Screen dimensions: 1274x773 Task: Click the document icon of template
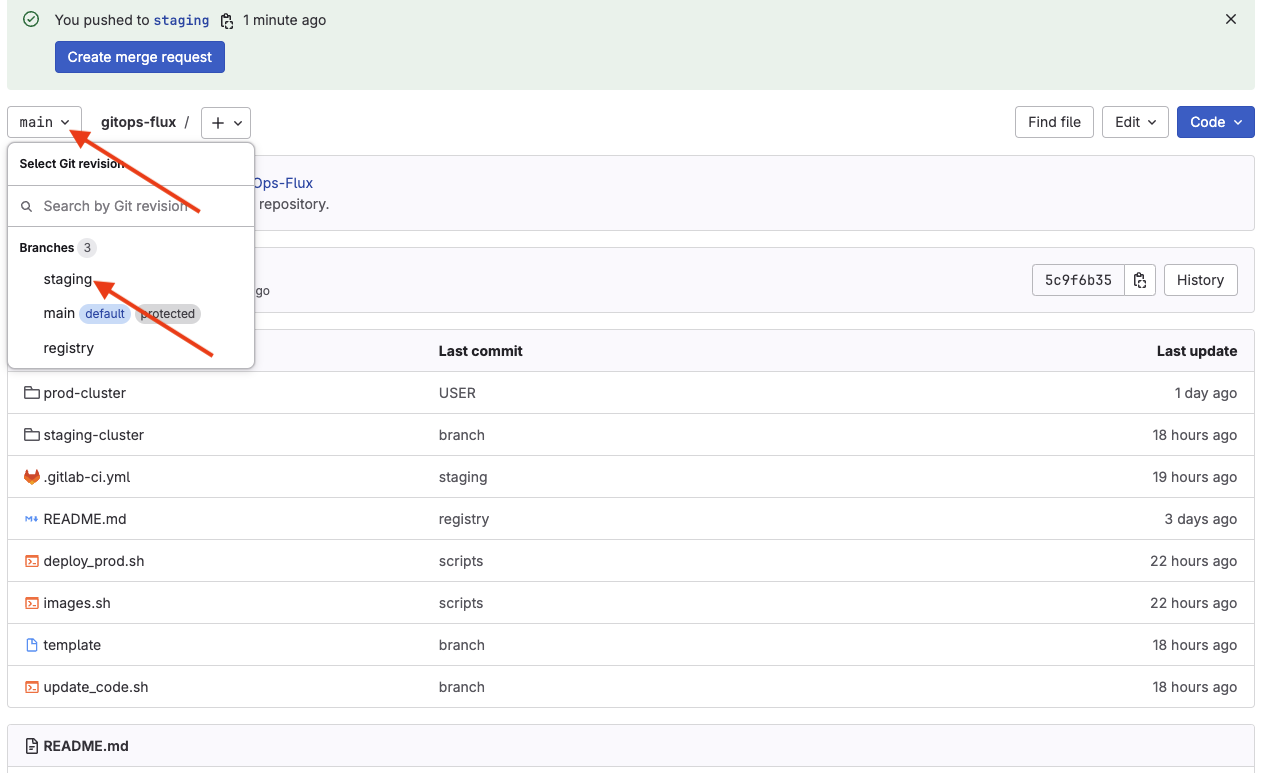point(31,645)
